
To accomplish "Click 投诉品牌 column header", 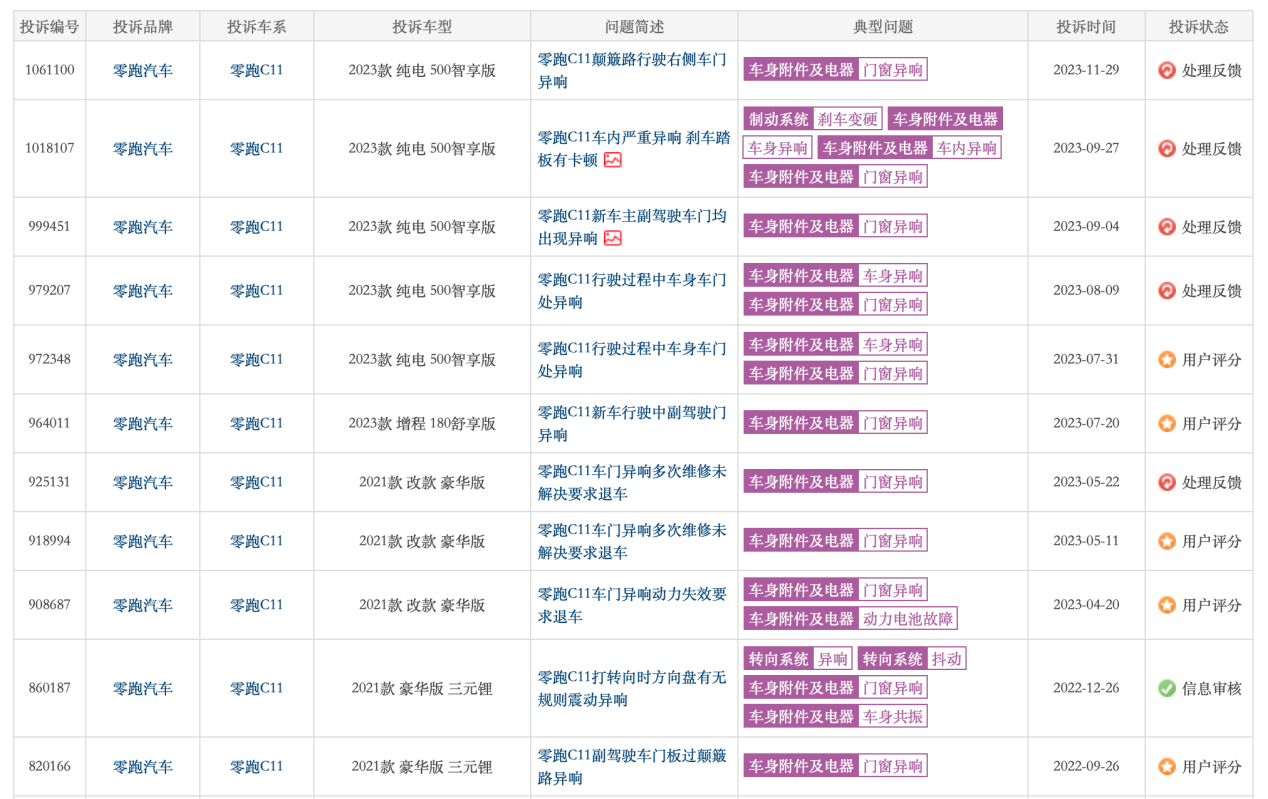I will coord(142,27).
